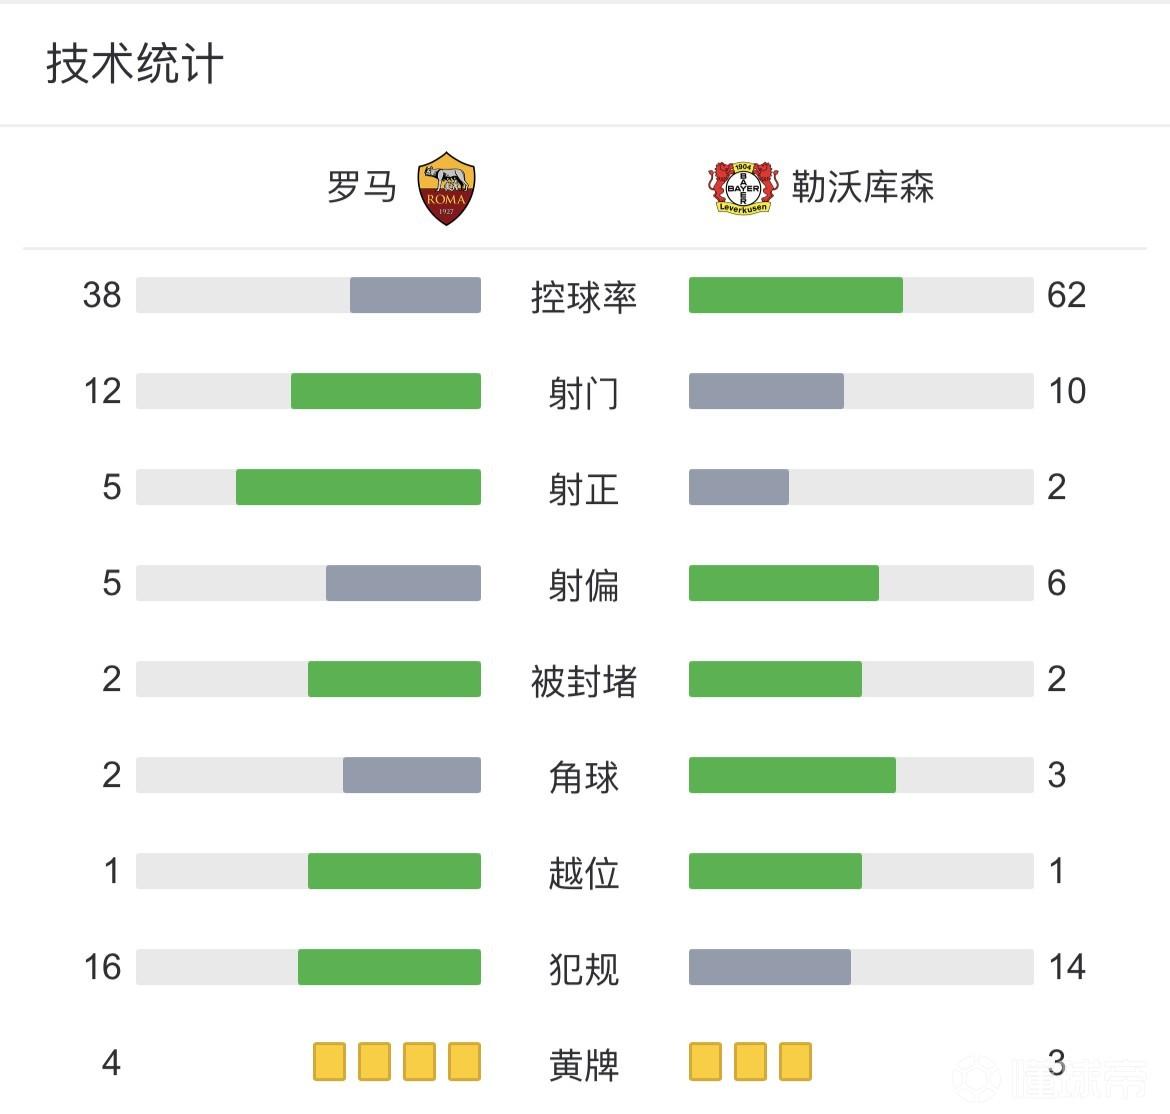The height and width of the screenshot is (1114, 1170).
Task: Click Leverkusen's middle yellow card icon
Action: coord(750,1062)
